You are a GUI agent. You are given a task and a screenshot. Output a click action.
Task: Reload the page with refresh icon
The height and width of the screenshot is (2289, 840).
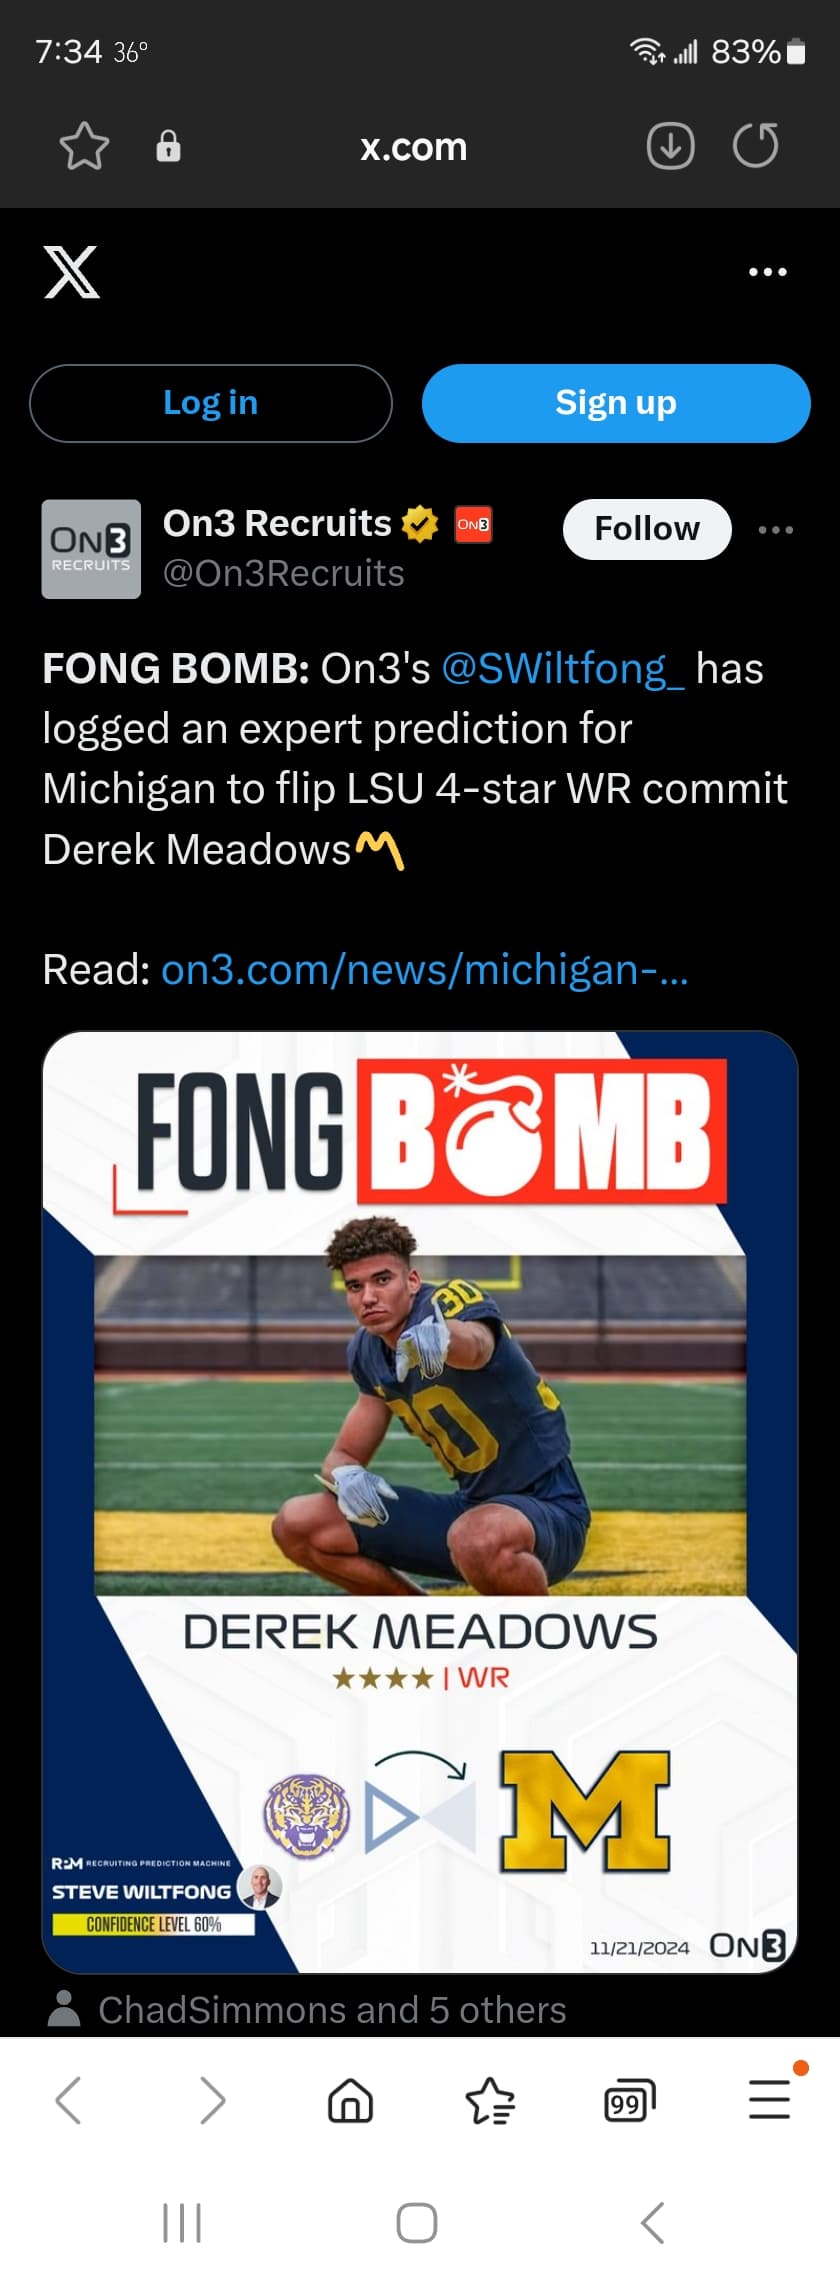click(x=755, y=146)
